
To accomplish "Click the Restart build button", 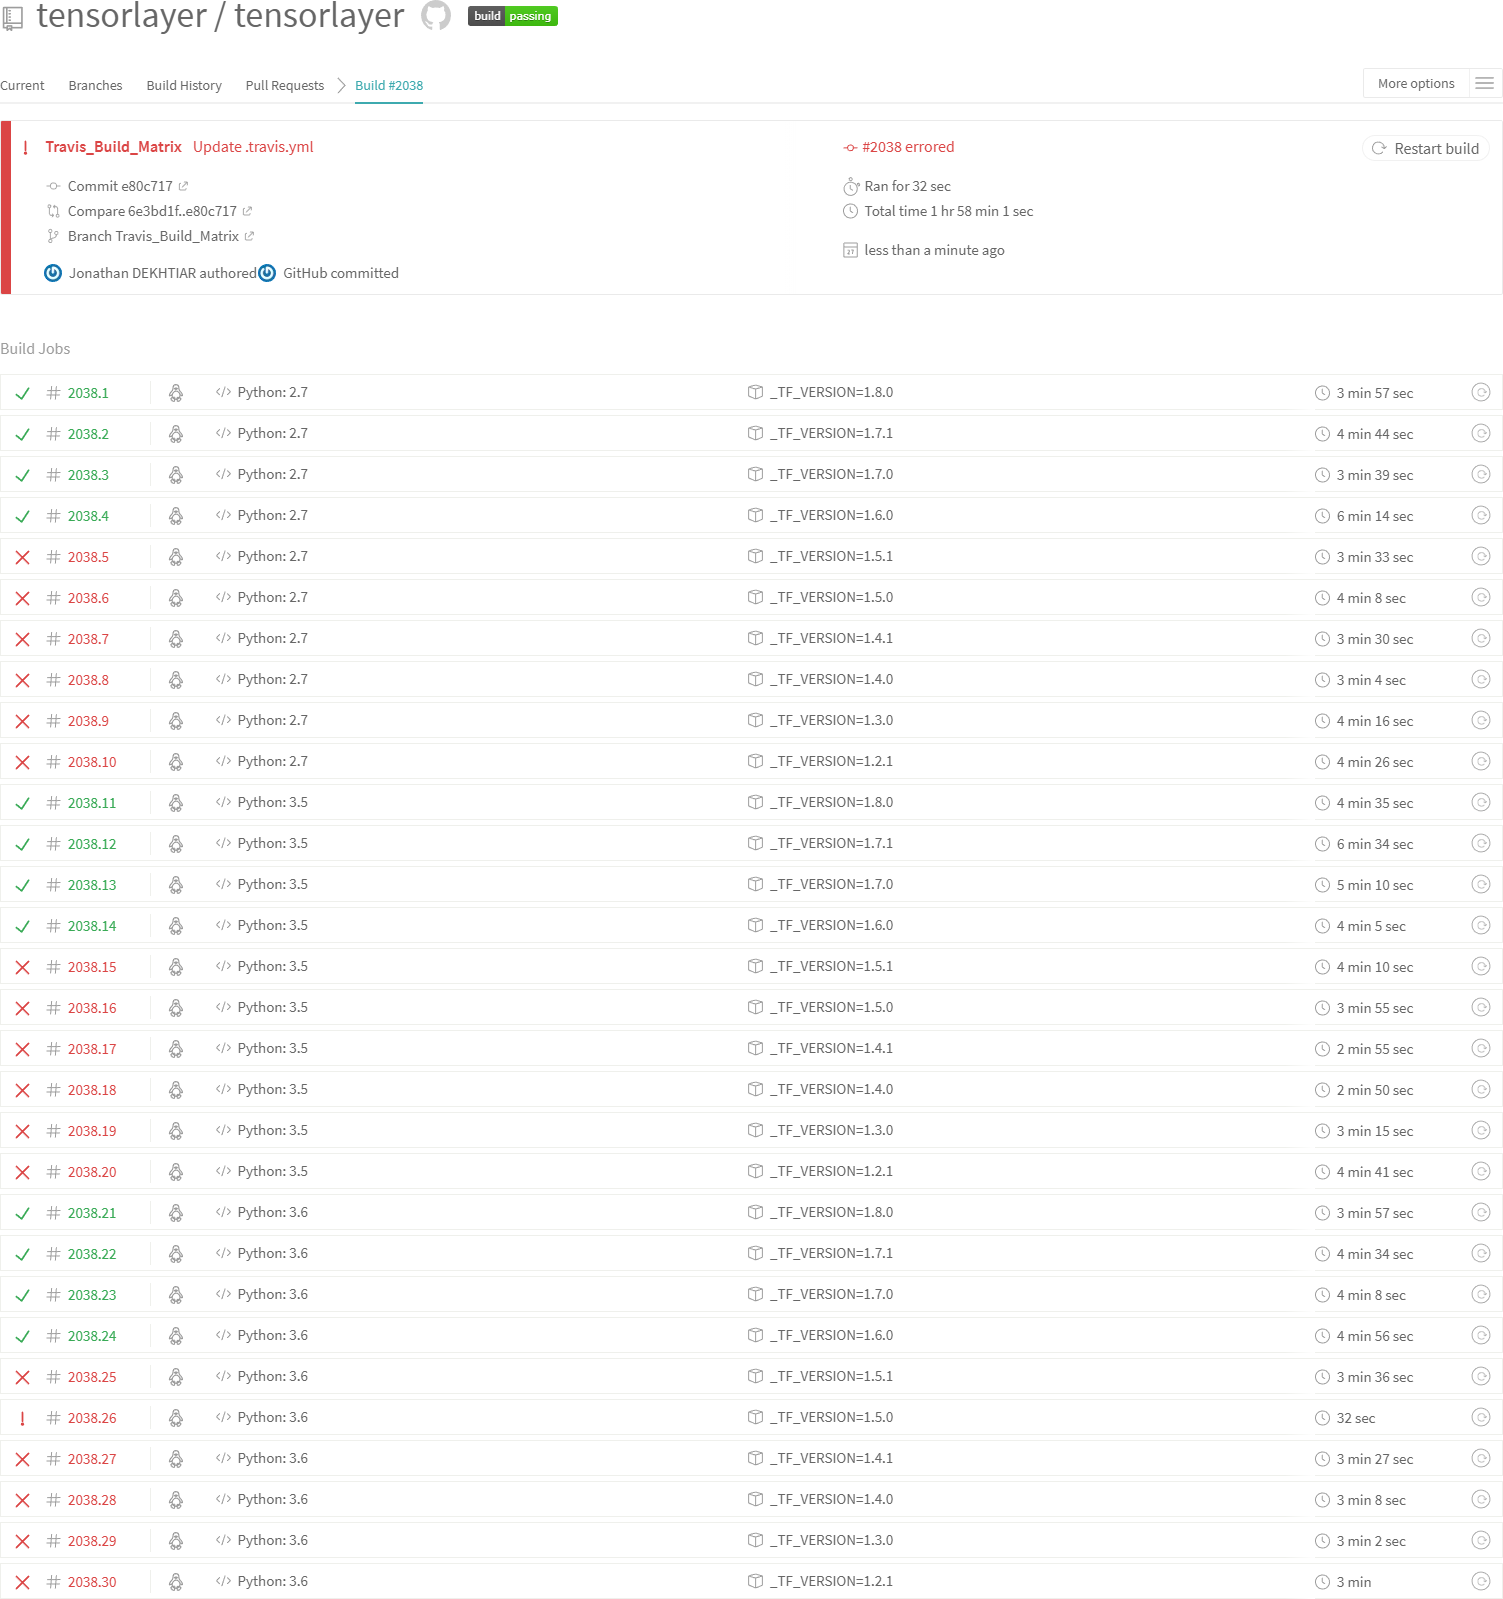I will [x=1426, y=148].
